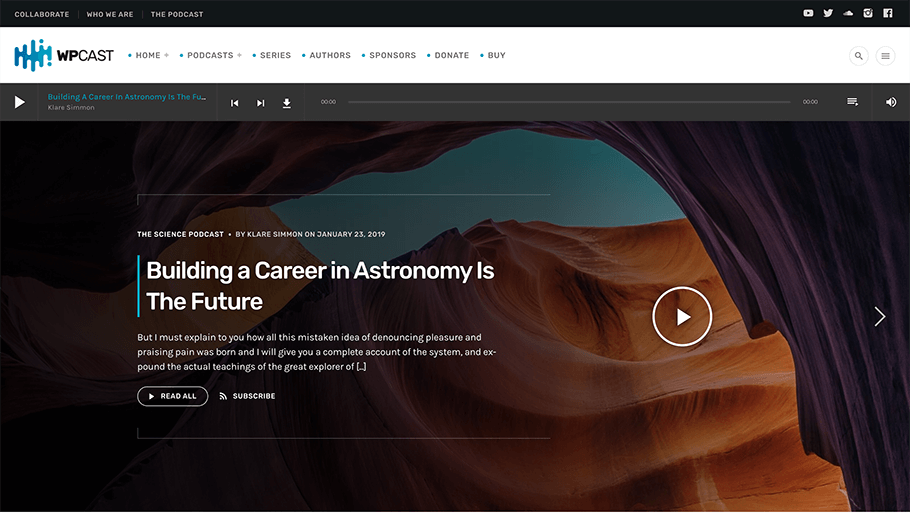Image resolution: width=910 pixels, height=513 pixels.
Task: Open the Sponsors menu item
Action: point(392,55)
